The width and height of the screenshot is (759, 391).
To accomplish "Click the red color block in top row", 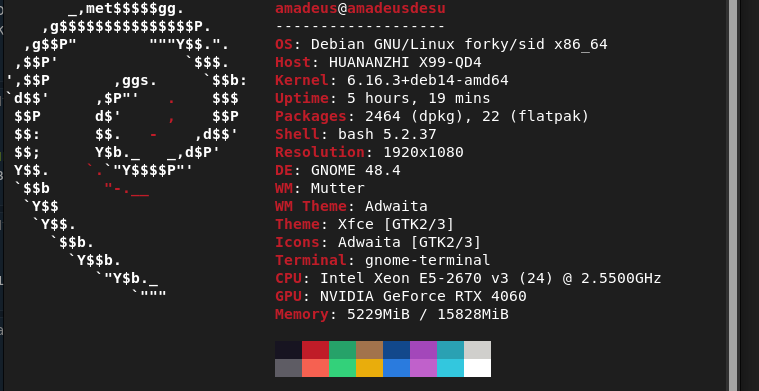I will click(315, 350).
